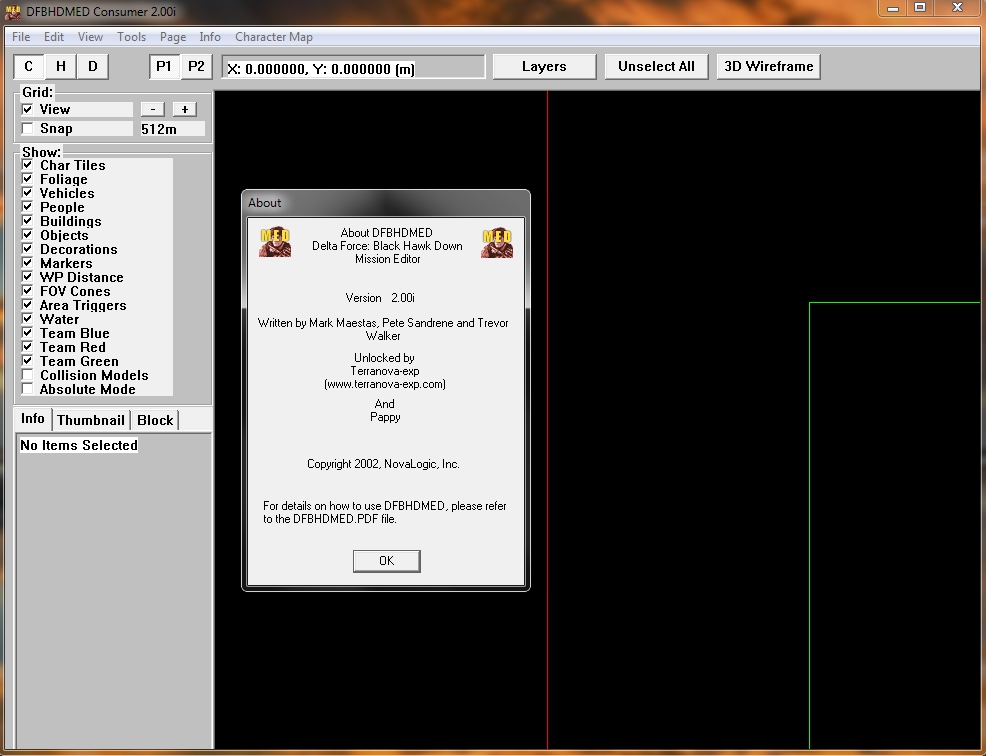This screenshot has height=756, width=986.
Task: Maximize the DFBHDMED window
Action: tap(920, 8)
